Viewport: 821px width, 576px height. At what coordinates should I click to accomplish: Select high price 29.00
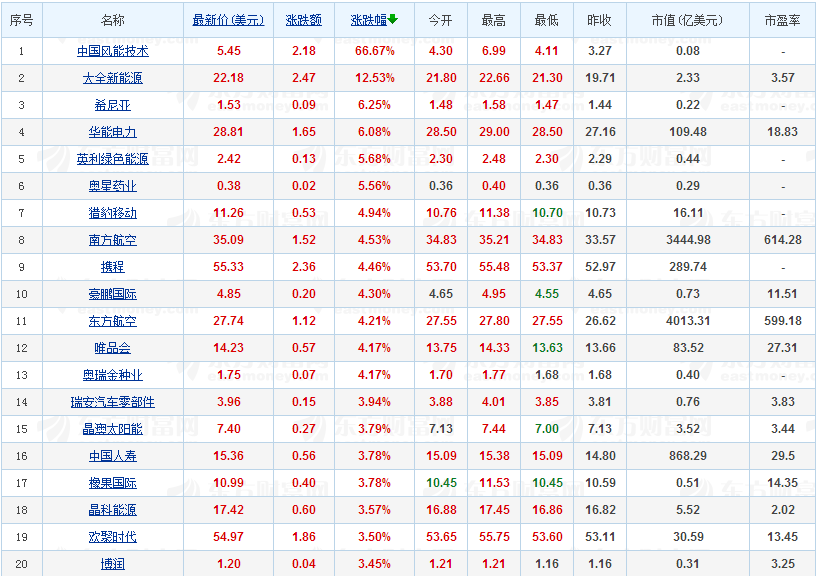(x=494, y=132)
